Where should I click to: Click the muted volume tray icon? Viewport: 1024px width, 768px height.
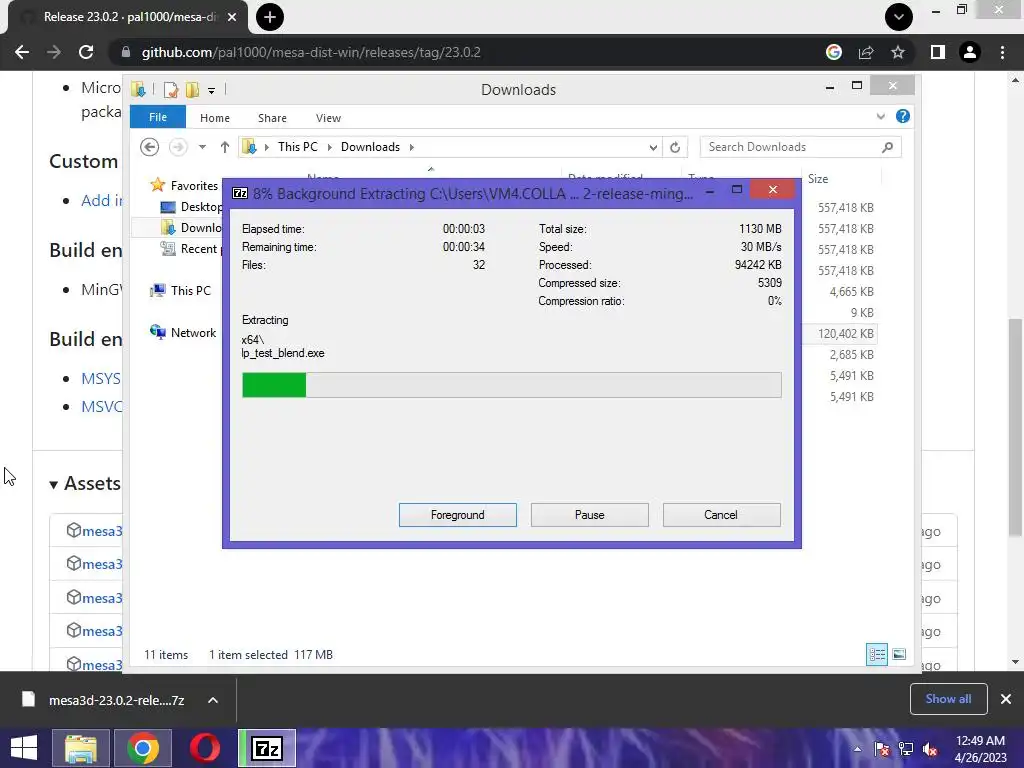pyautogui.click(x=930, y=749)
